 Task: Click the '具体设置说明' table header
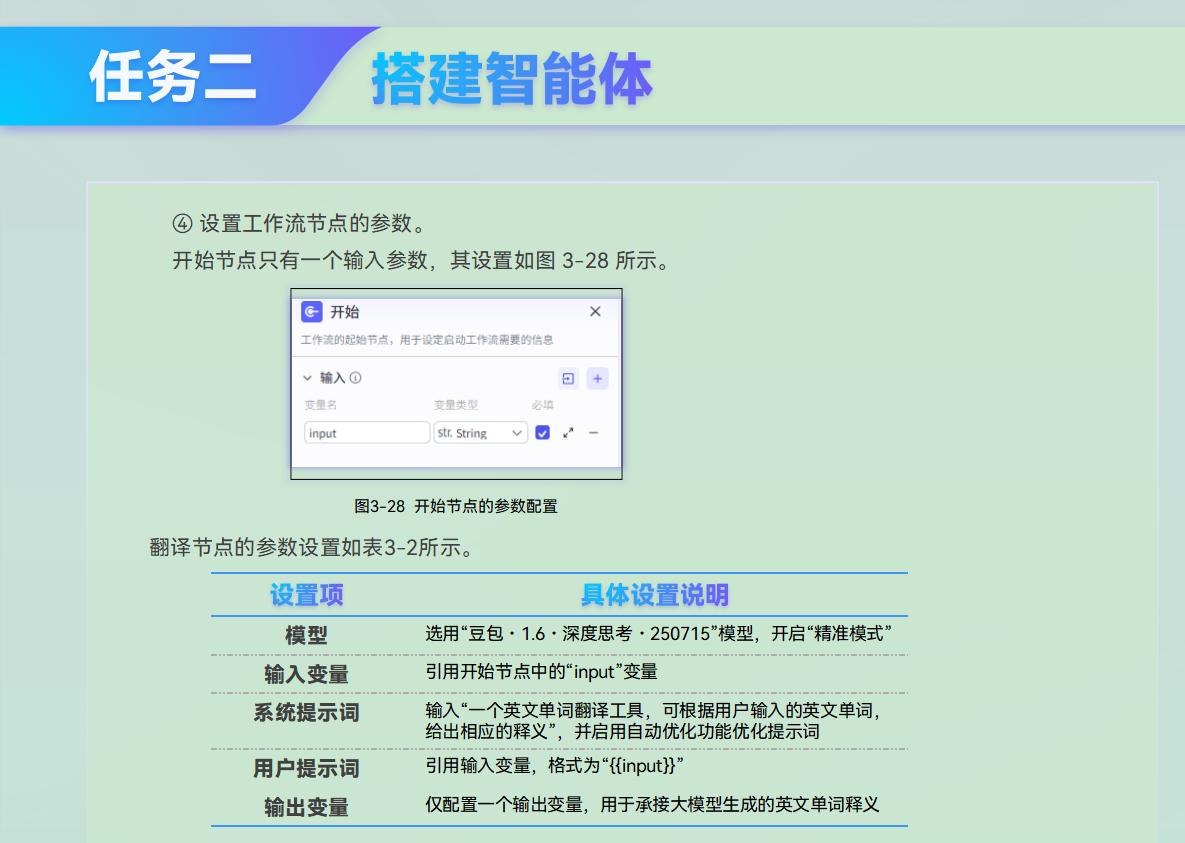pyautogui.click(x=654, y=595)
